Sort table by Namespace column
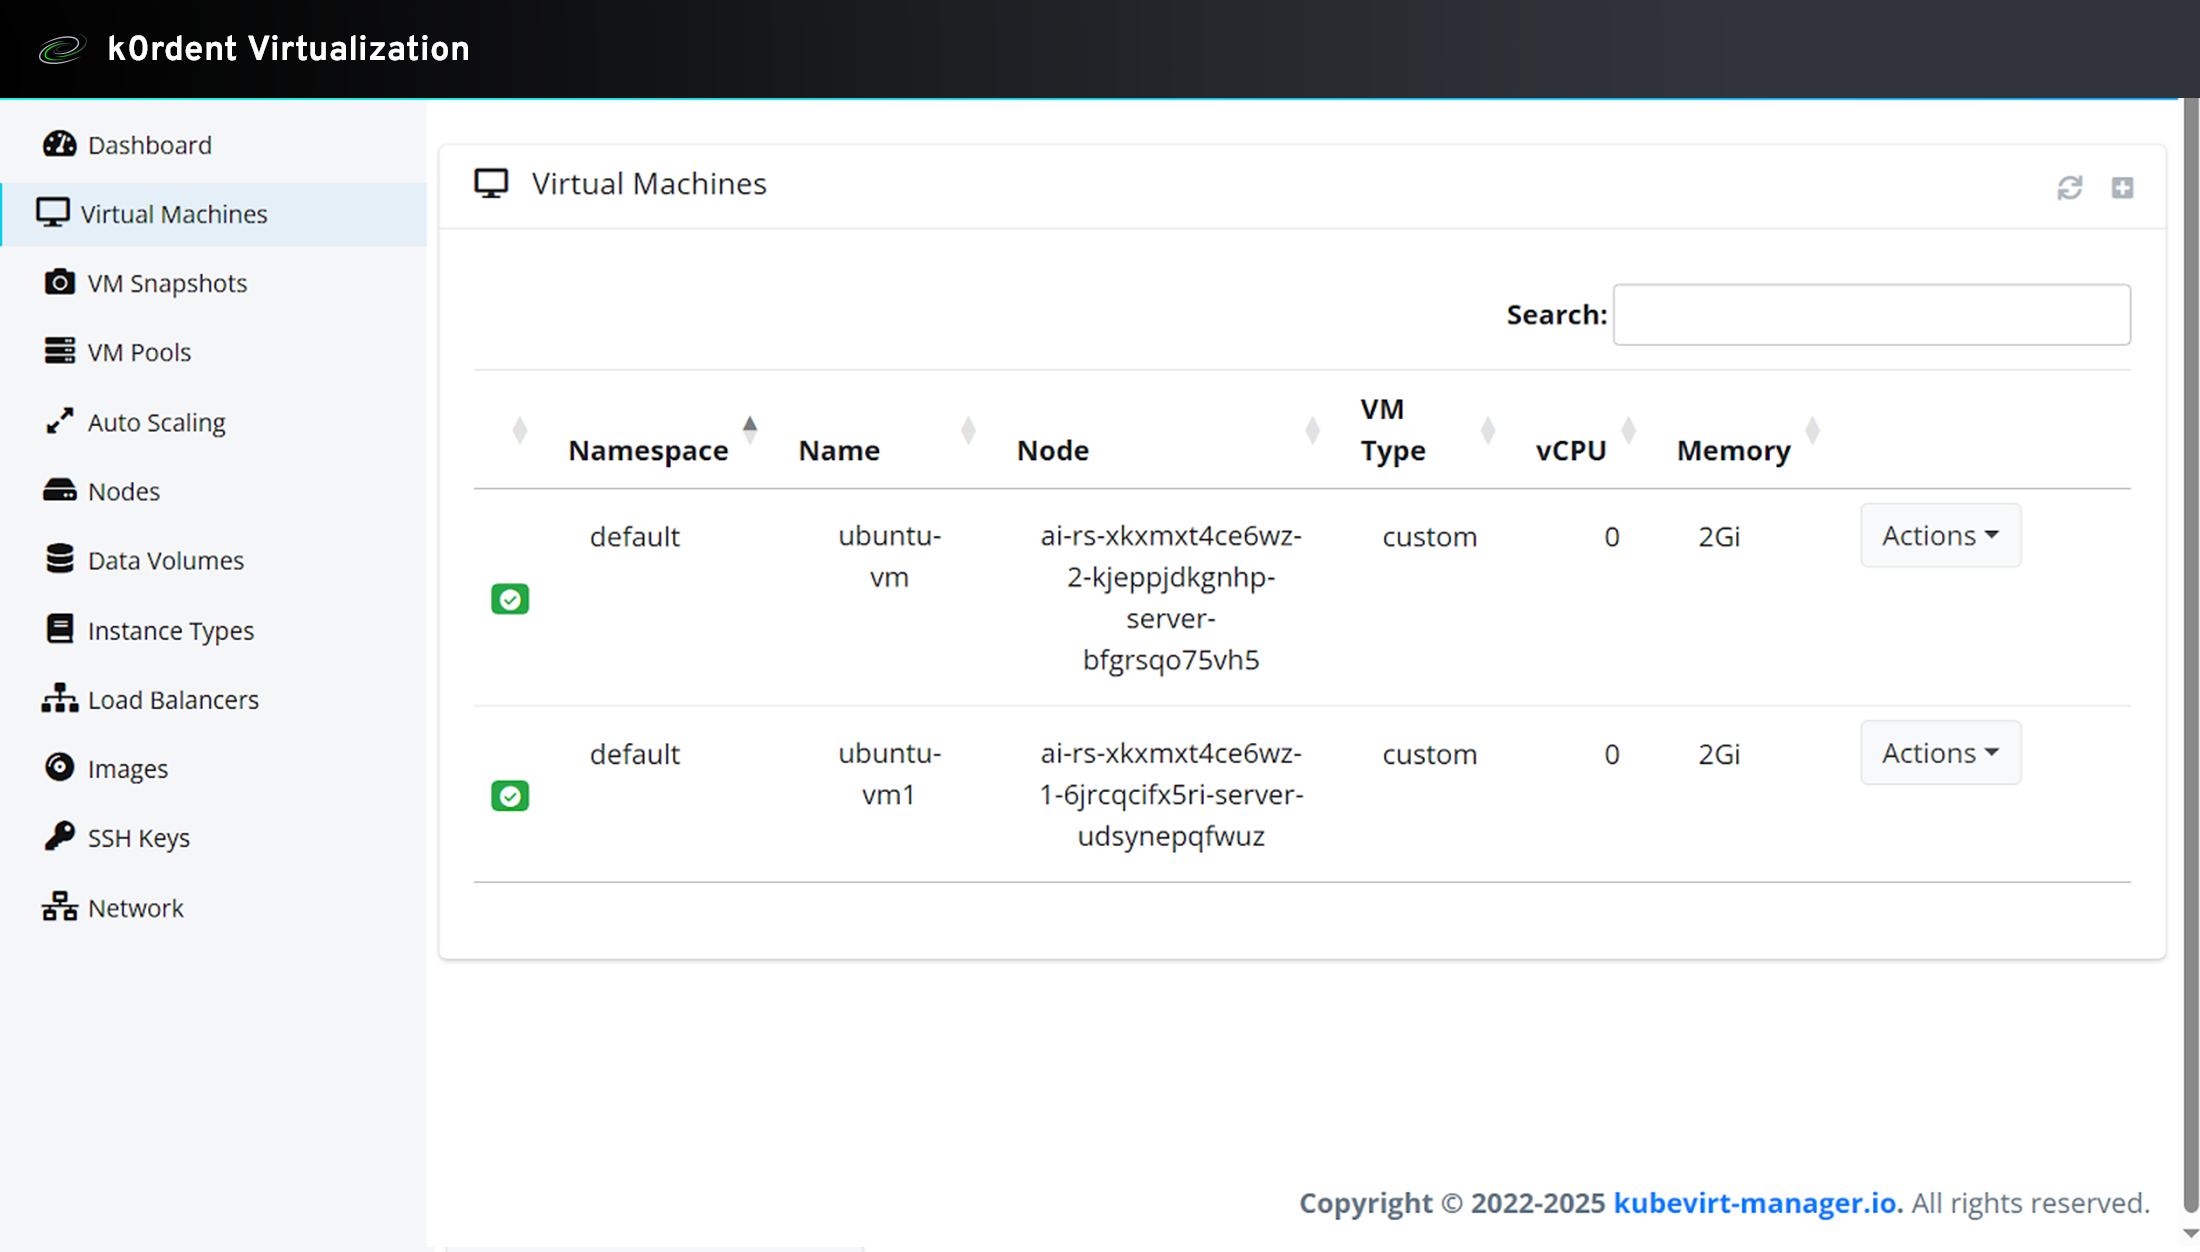Screen dimensions: 2200x1252 point(648,450)
